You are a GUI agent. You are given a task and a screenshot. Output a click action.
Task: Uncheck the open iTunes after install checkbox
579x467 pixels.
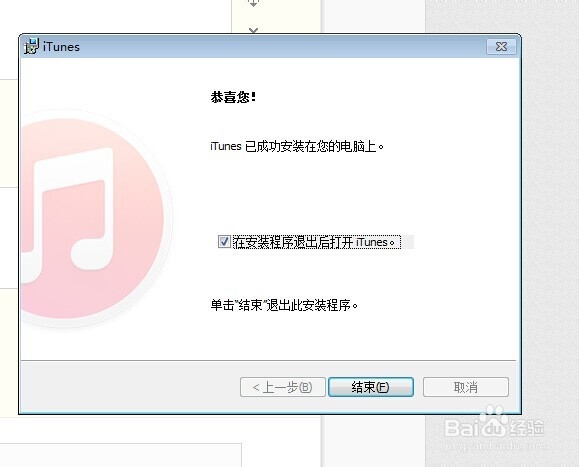pos(224,242)
